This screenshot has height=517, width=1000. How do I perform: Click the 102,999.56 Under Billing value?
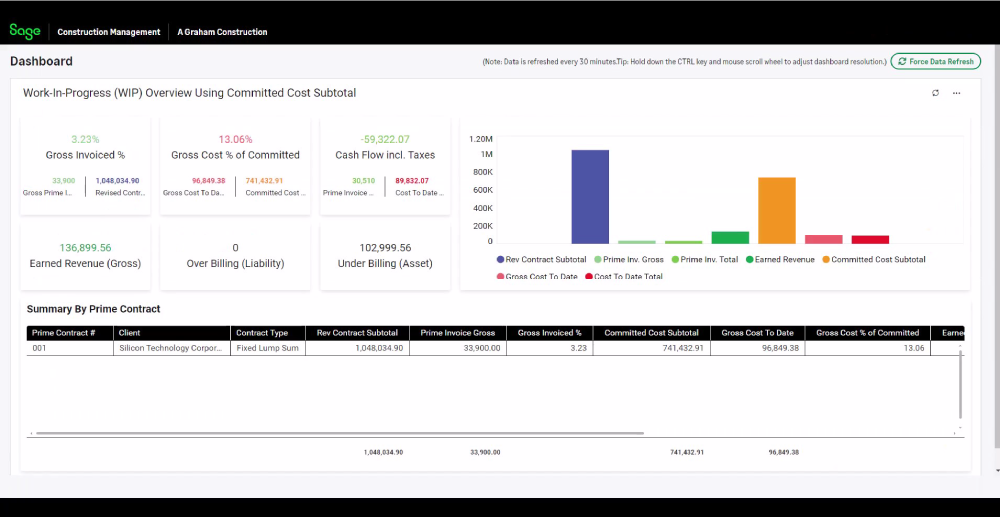385,247
